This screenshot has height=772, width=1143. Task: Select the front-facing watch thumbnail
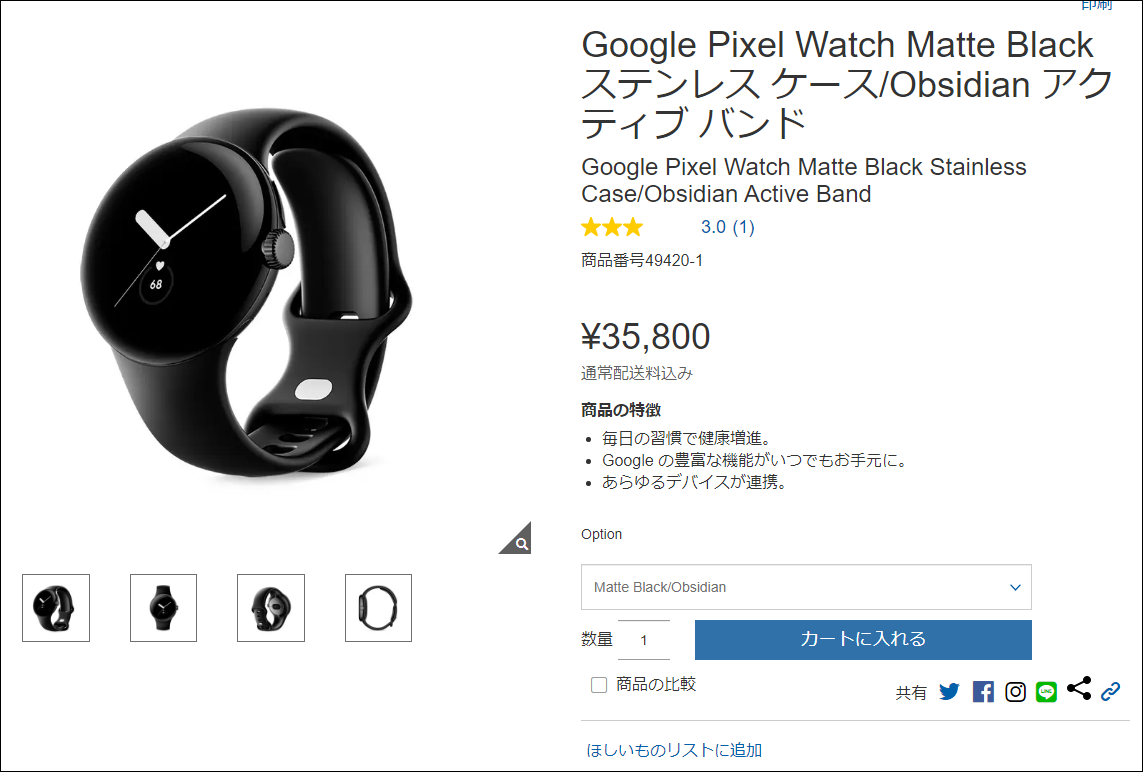coord(163,608)
